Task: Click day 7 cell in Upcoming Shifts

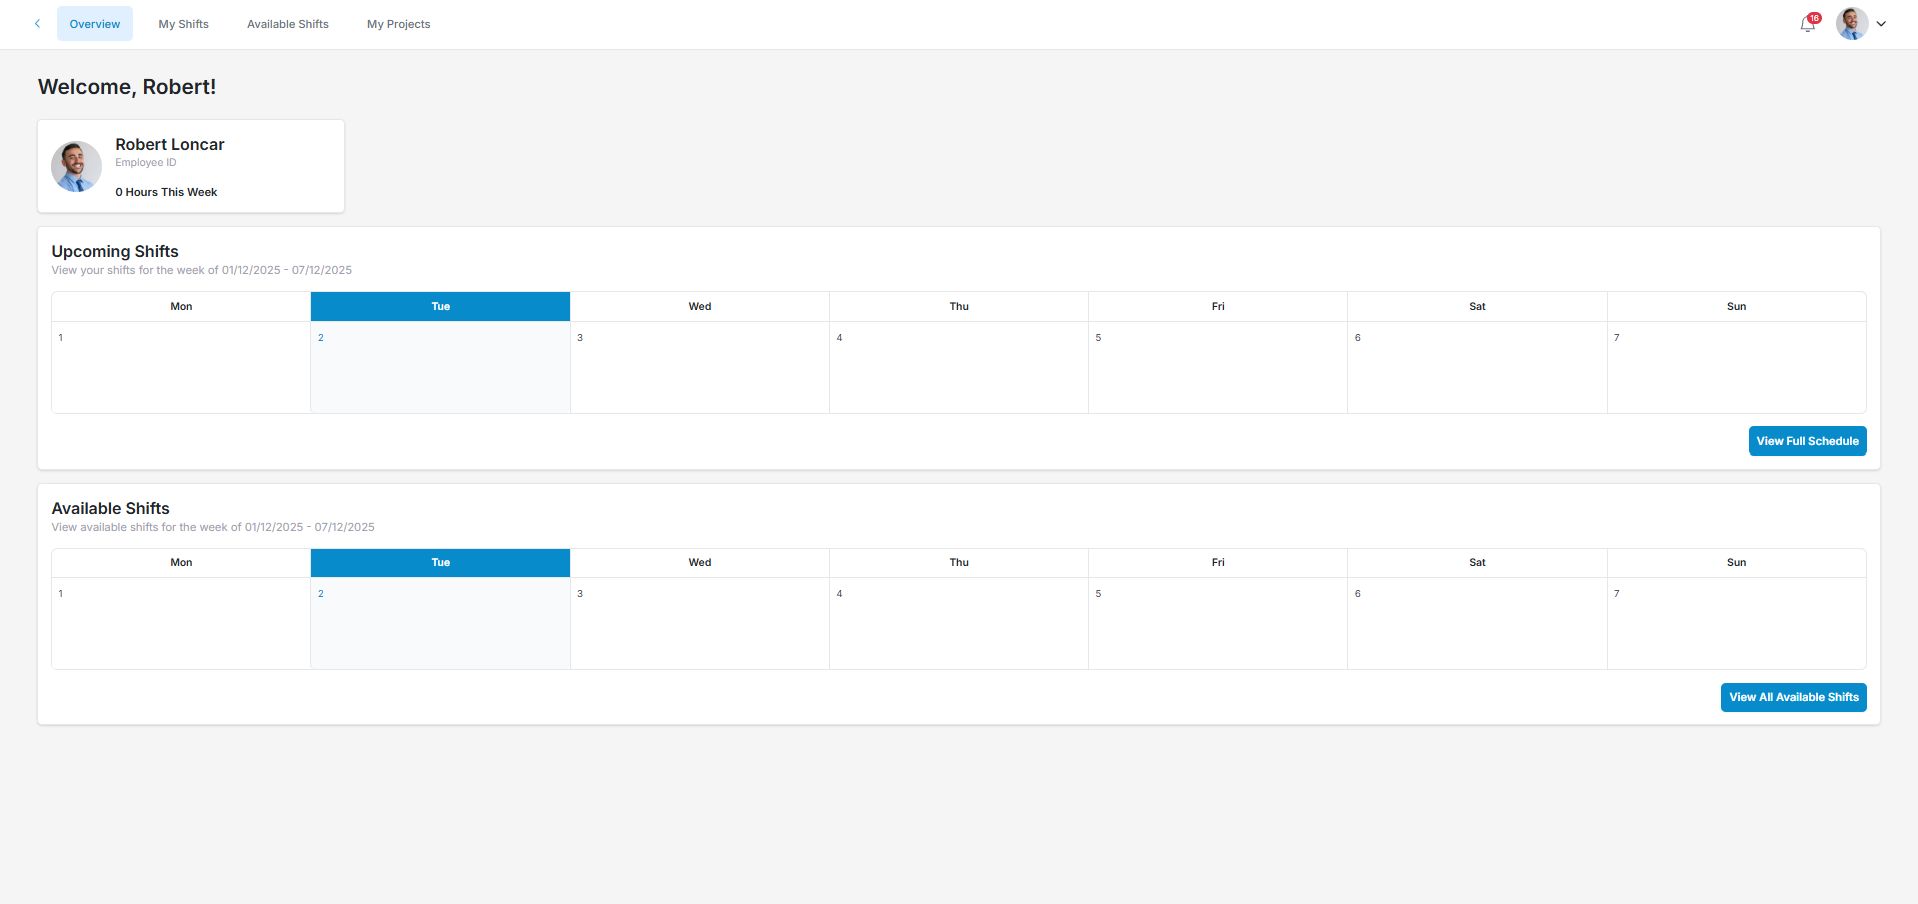Action: (x=1736, y=367)
